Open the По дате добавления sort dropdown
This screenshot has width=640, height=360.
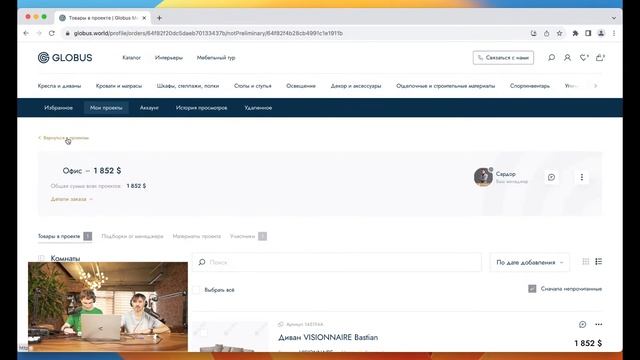click(x=529, y=262)
